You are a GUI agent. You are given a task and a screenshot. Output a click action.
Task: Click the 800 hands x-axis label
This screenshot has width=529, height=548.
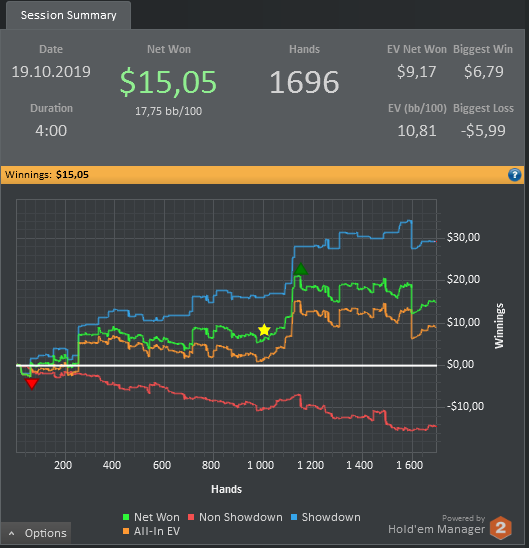pos(211,465)
